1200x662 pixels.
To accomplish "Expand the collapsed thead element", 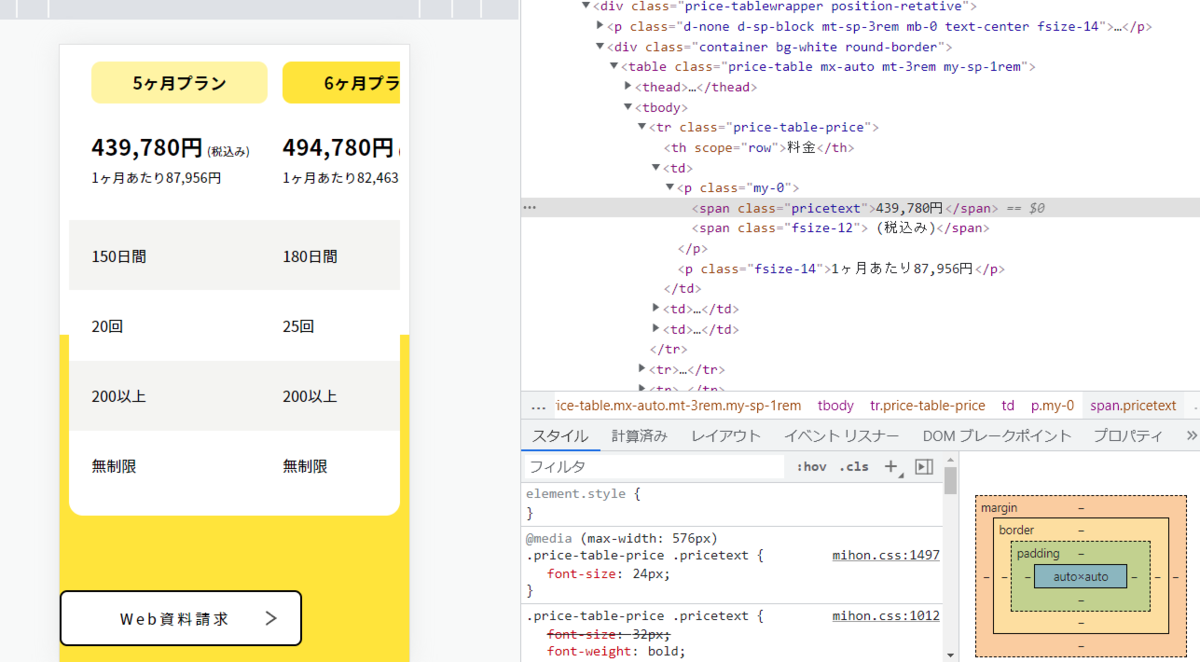I will [x=628, y=87].
